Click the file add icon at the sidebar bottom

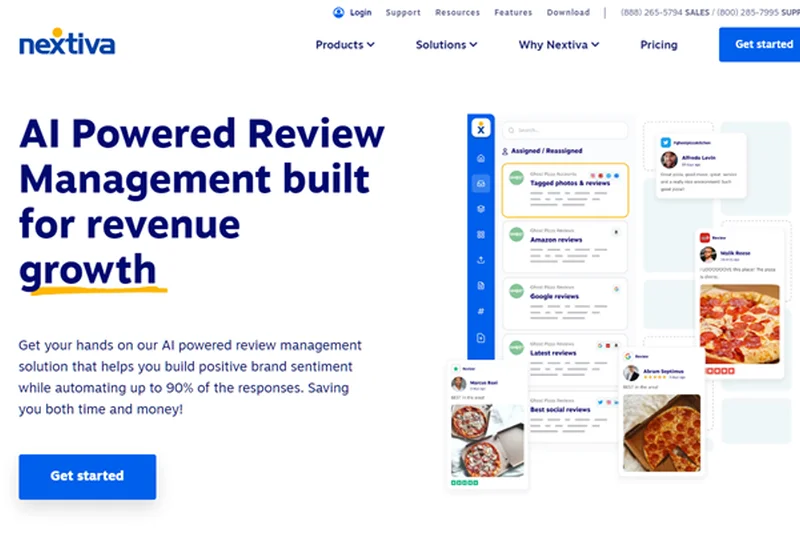(x=481, y=338)
